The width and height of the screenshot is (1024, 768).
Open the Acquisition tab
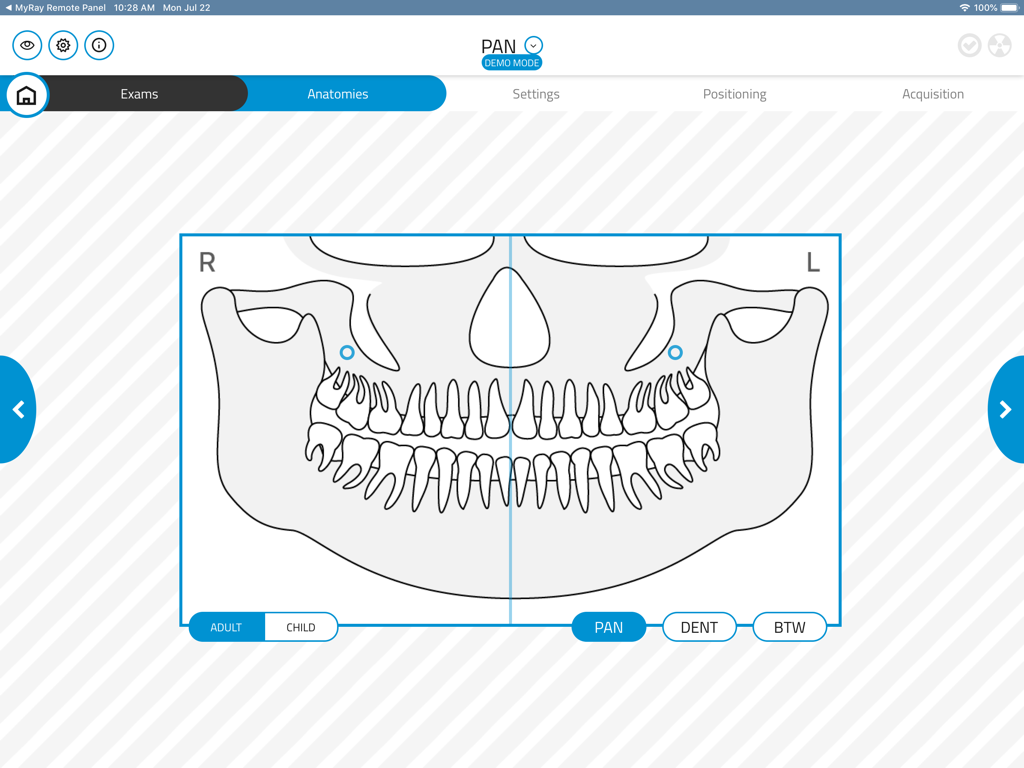pyautogui.click(x=933, y=93)
